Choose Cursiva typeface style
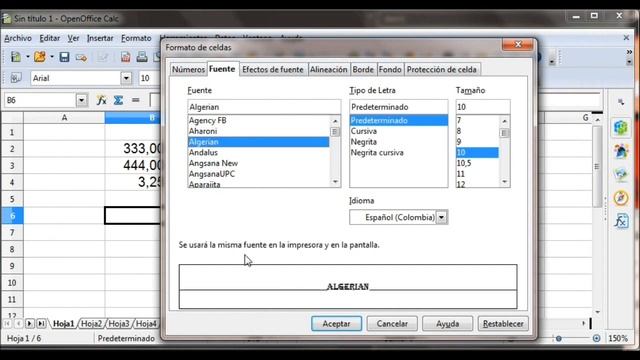This screenshot has width=640, height=360. [x=398, y=131]
